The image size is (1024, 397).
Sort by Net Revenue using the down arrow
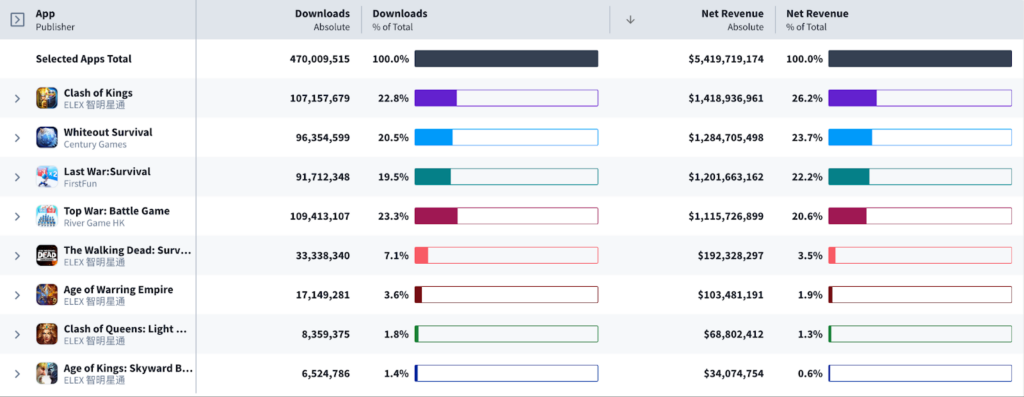630,20
